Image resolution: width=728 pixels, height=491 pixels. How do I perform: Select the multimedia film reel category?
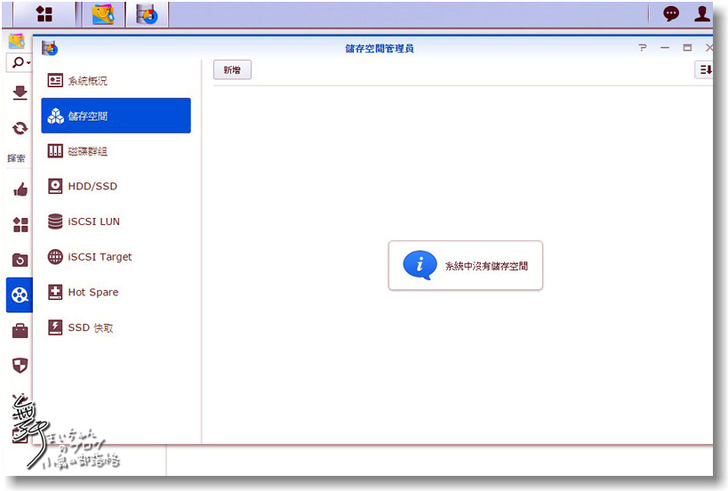tap(20, 295)
